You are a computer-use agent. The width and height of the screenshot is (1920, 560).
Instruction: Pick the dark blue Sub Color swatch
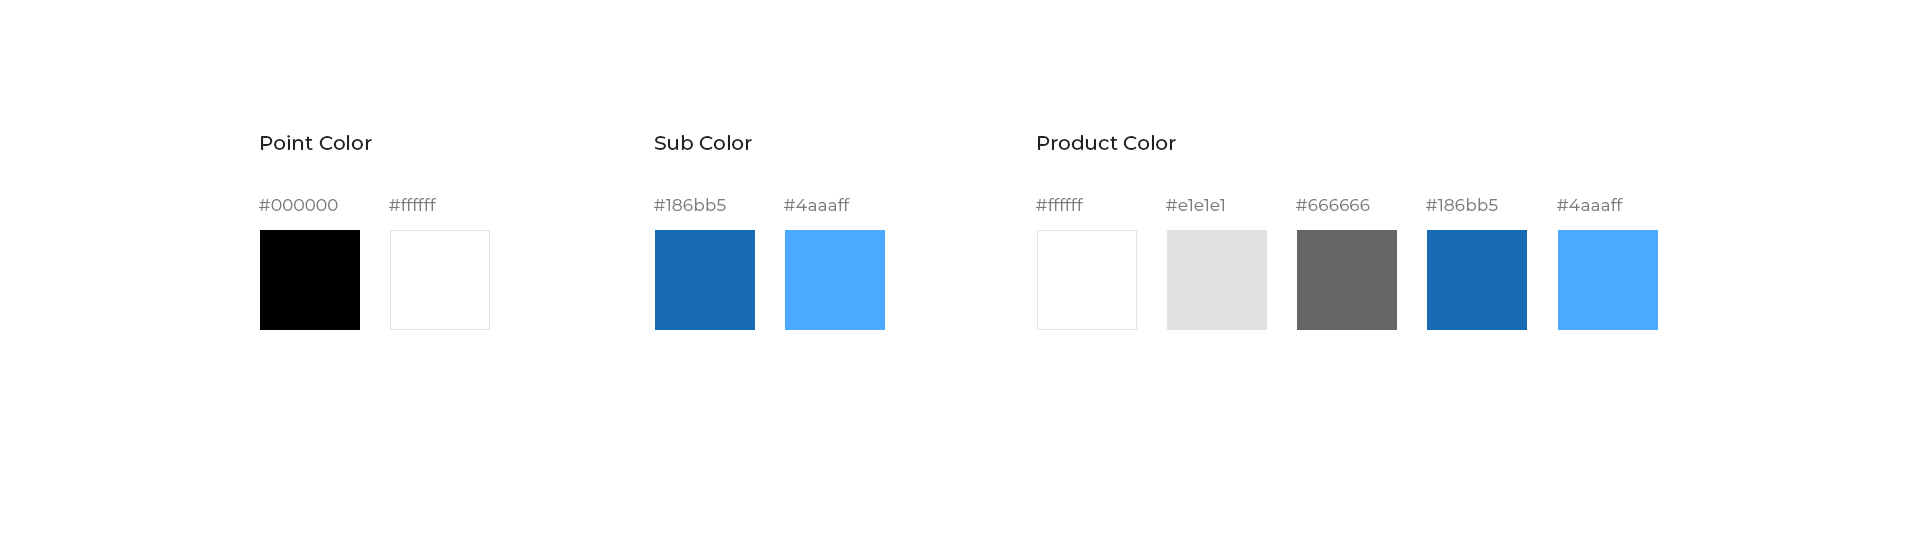click(x=705, y=280)
